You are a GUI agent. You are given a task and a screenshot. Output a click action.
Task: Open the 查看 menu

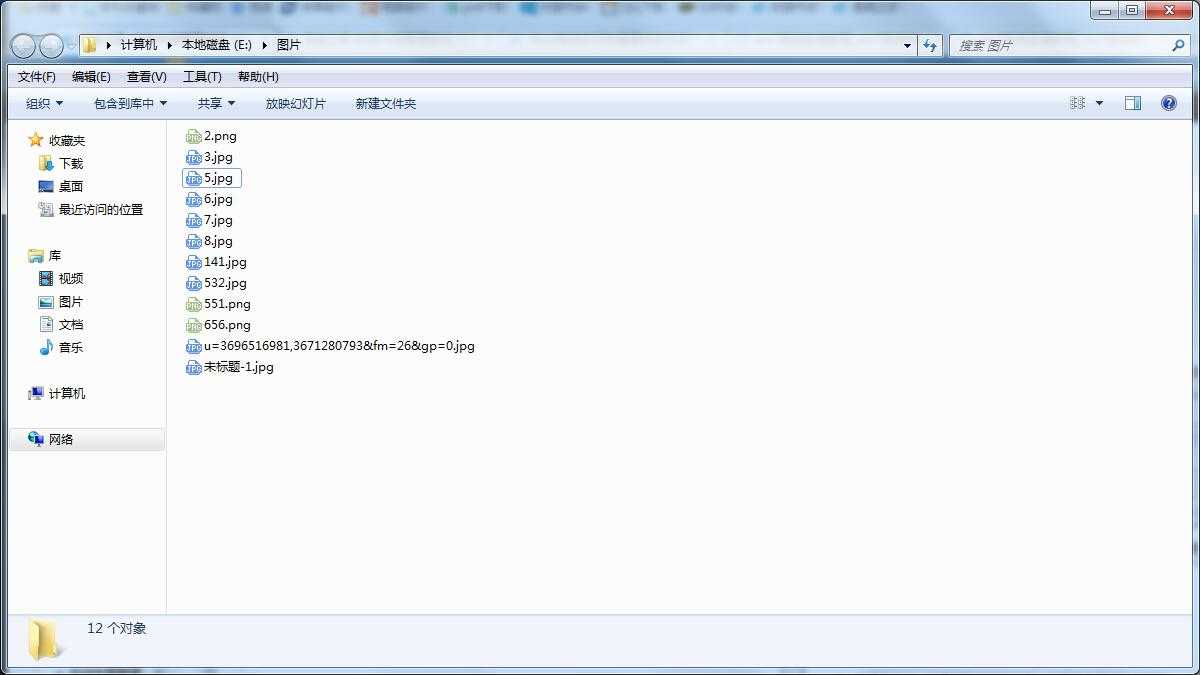point(146,76)
